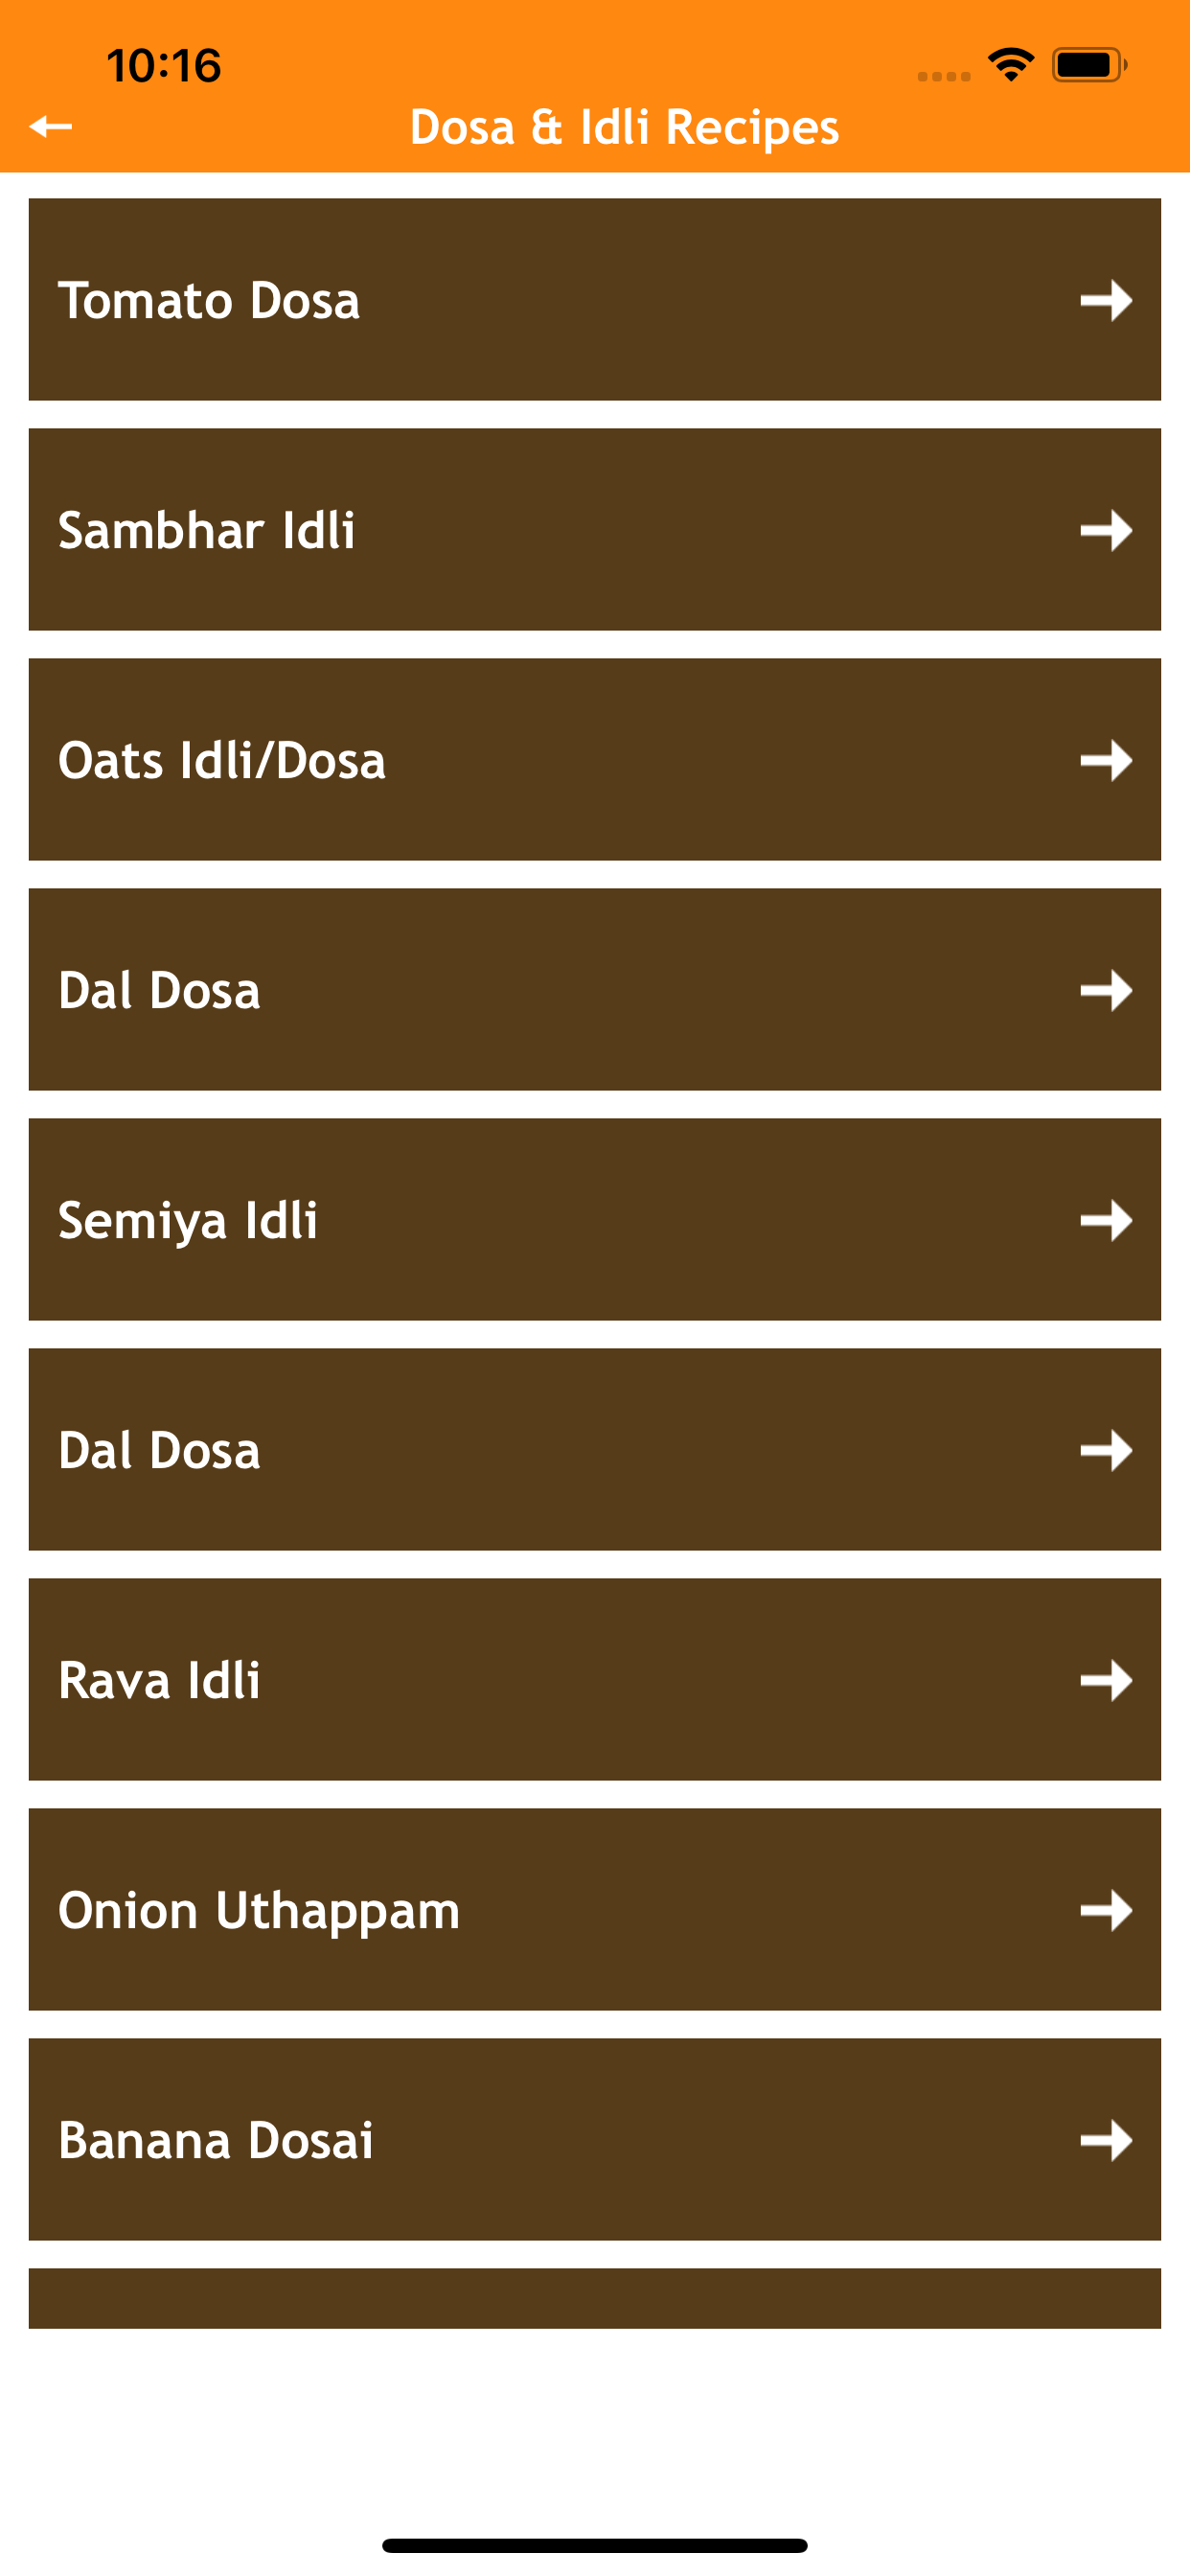Choose the Oats Idli/Dosa recipe text
The image size is (1190, 2576).
pos(222,760)
